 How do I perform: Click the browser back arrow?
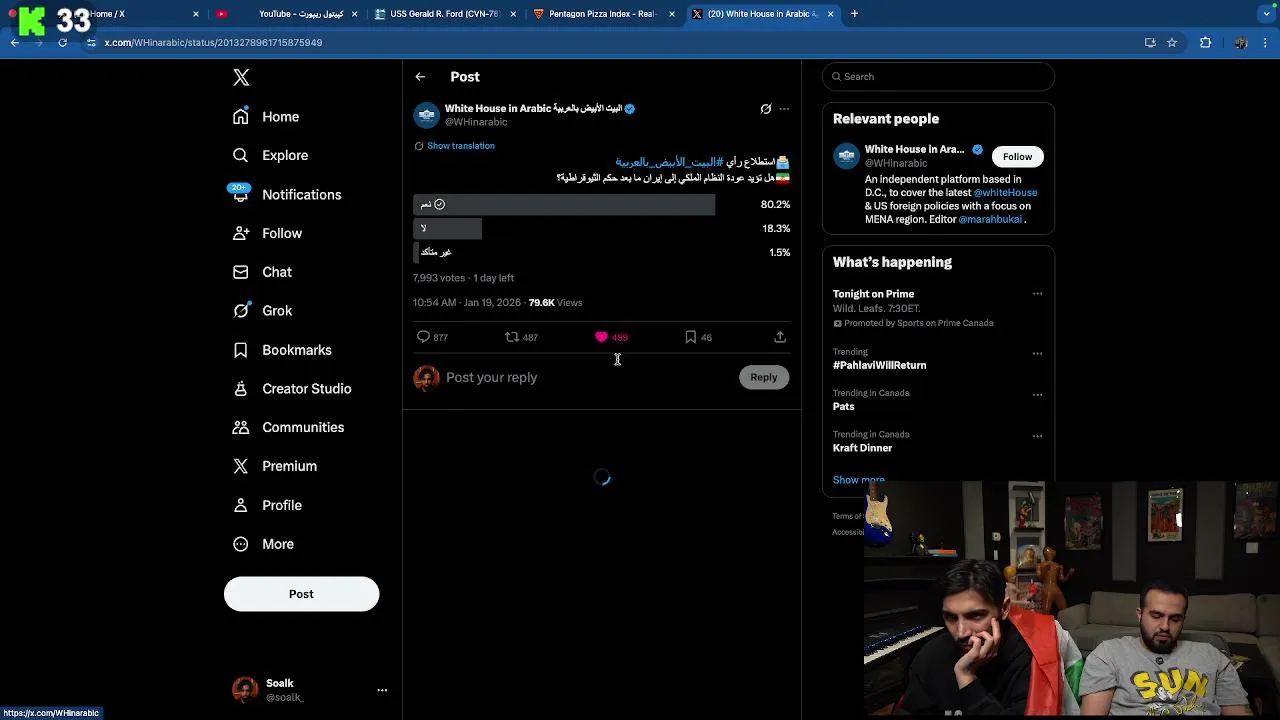point(15,43)
